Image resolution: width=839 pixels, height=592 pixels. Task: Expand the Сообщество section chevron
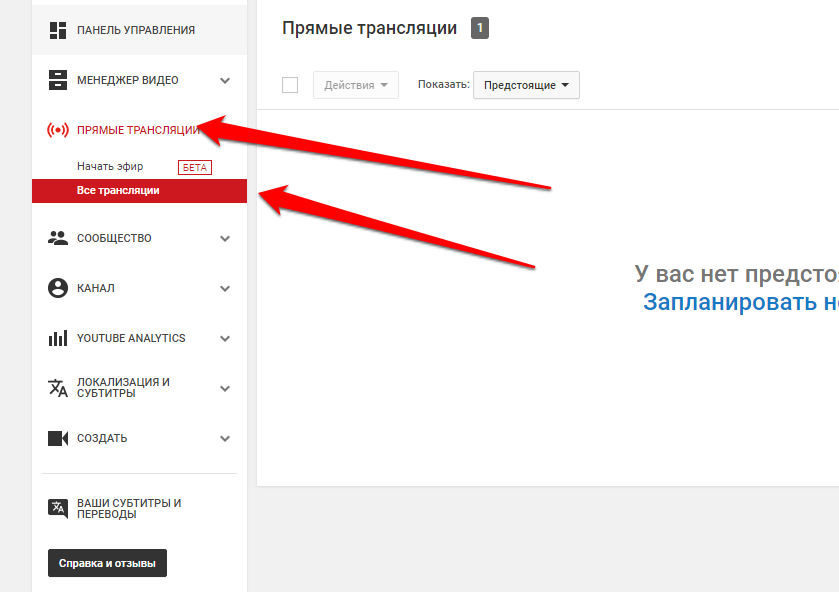point(225,239)
